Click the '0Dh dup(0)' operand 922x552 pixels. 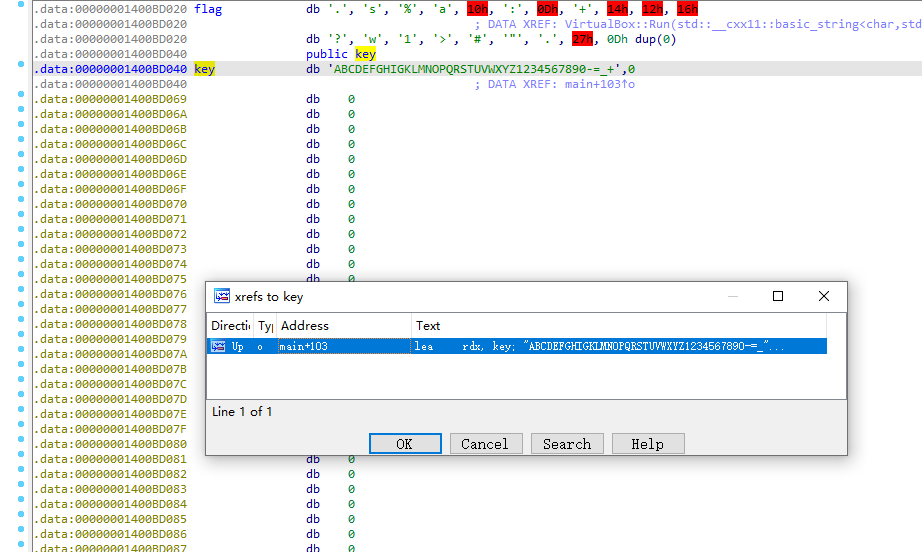[x=642, y=39]
